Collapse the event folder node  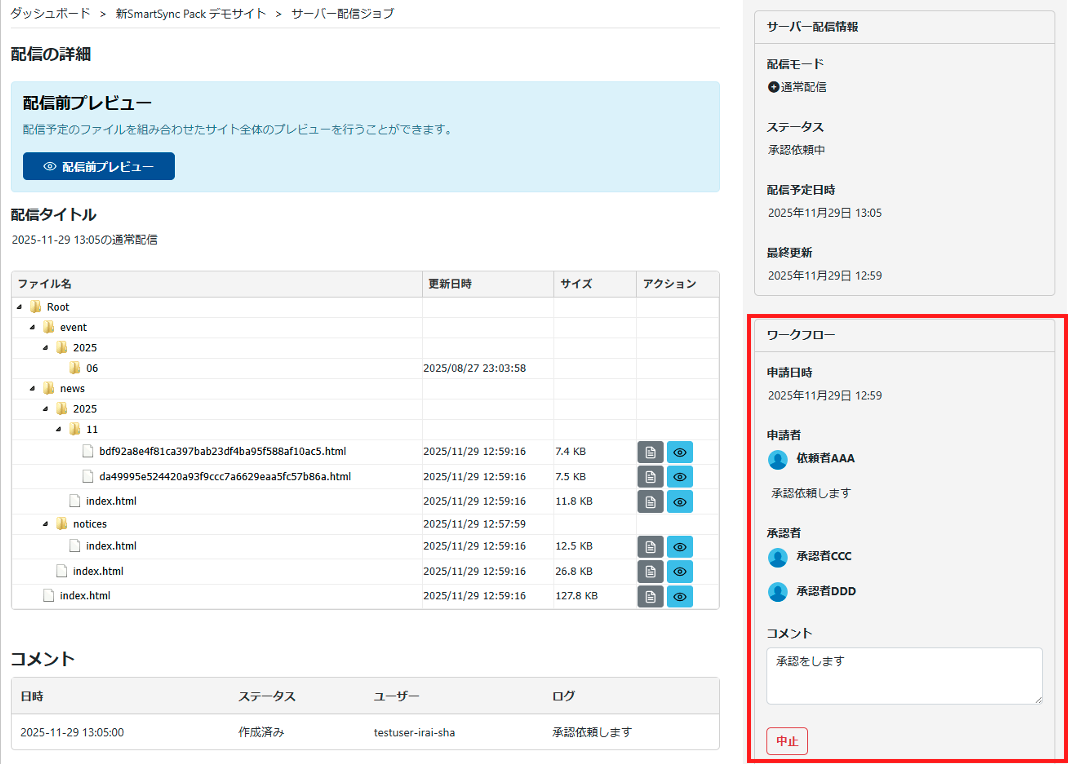[33, 327]
